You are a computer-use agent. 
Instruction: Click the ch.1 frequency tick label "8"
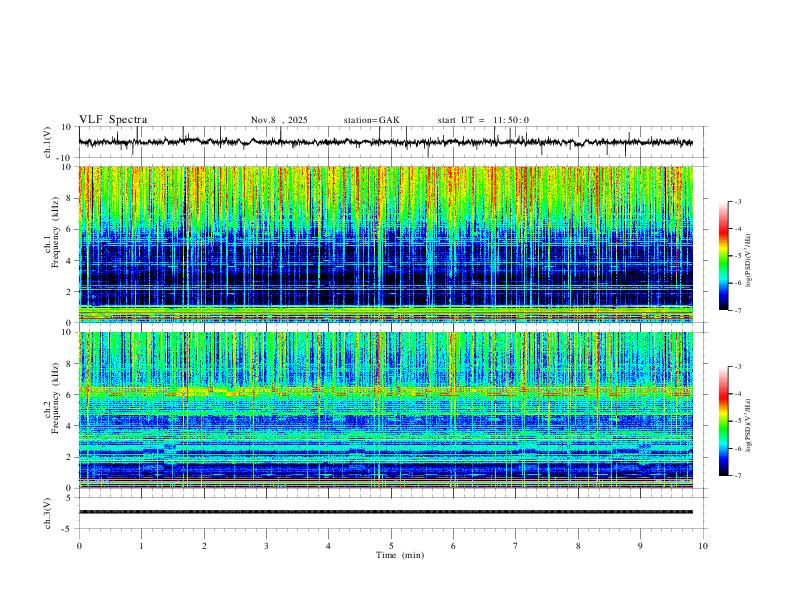click(69, 198)
